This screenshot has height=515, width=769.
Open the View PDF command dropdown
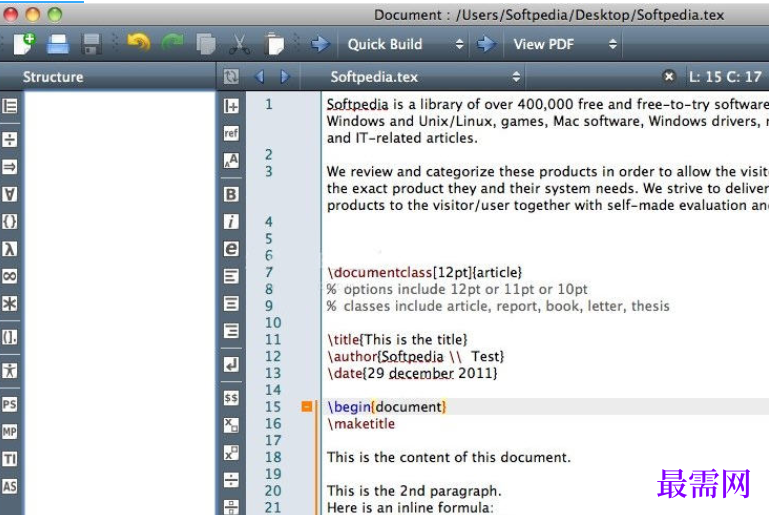pos(564,44)
